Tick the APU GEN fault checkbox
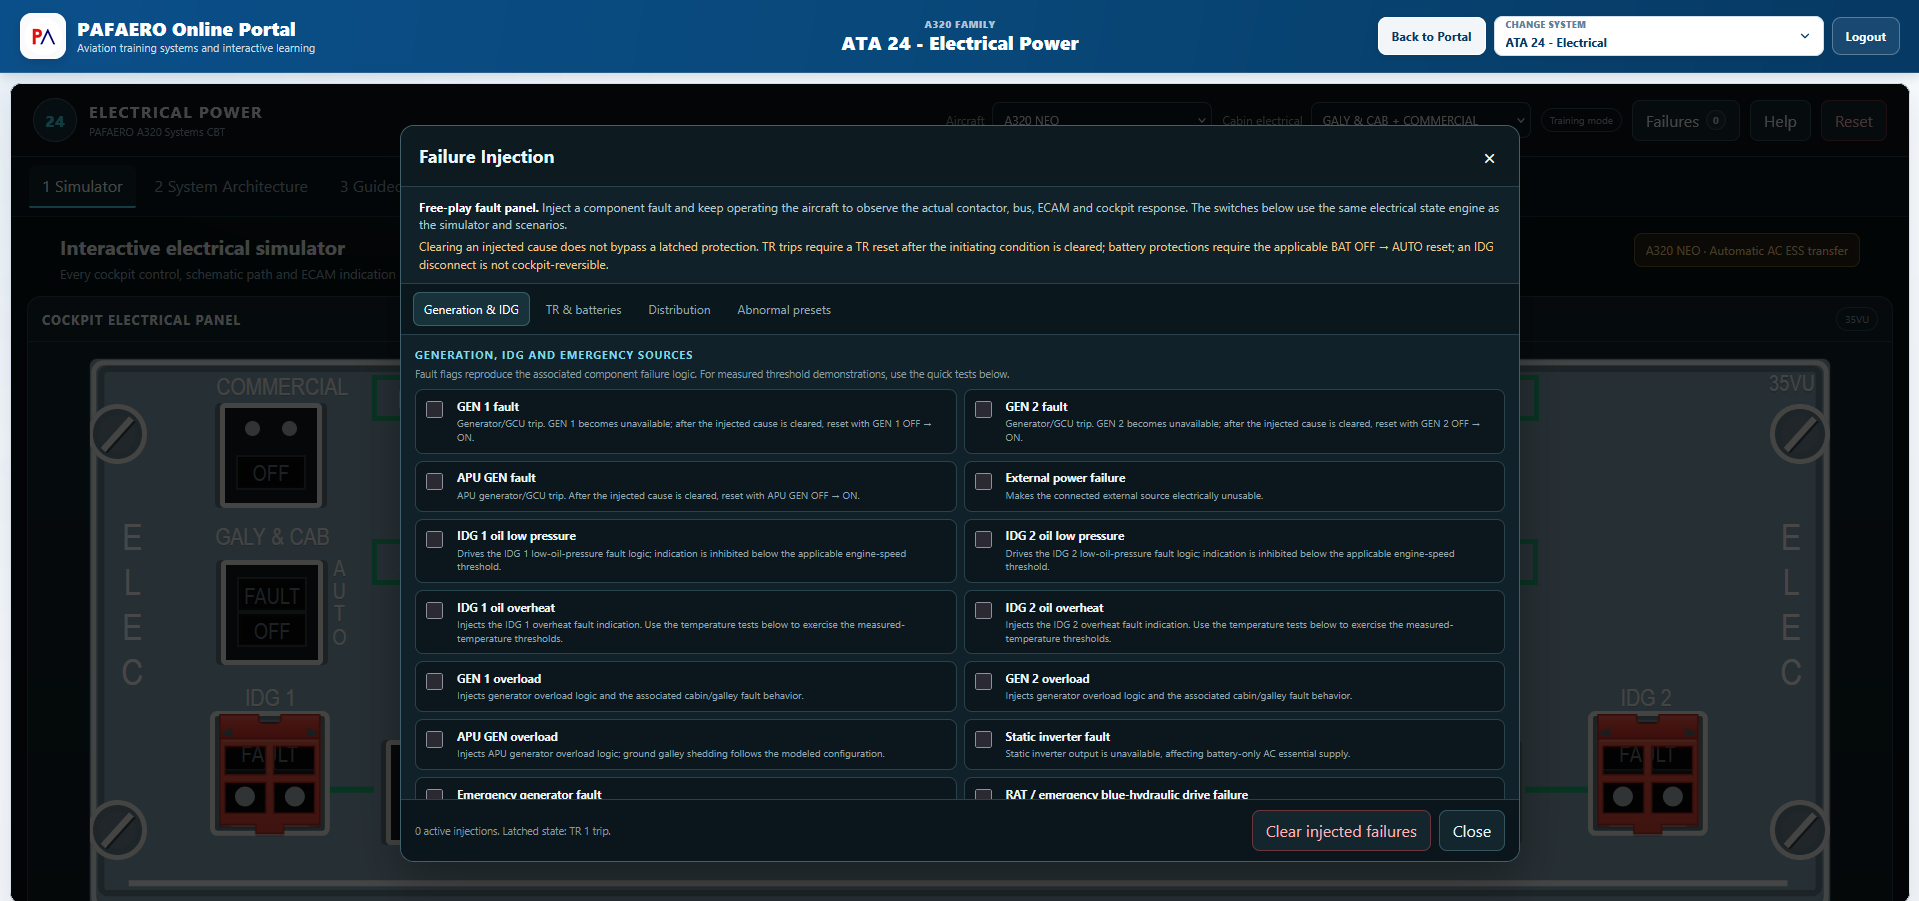The width and height of the screenshot is (1919, 901). pyautogui.click(x=435, y=481)
